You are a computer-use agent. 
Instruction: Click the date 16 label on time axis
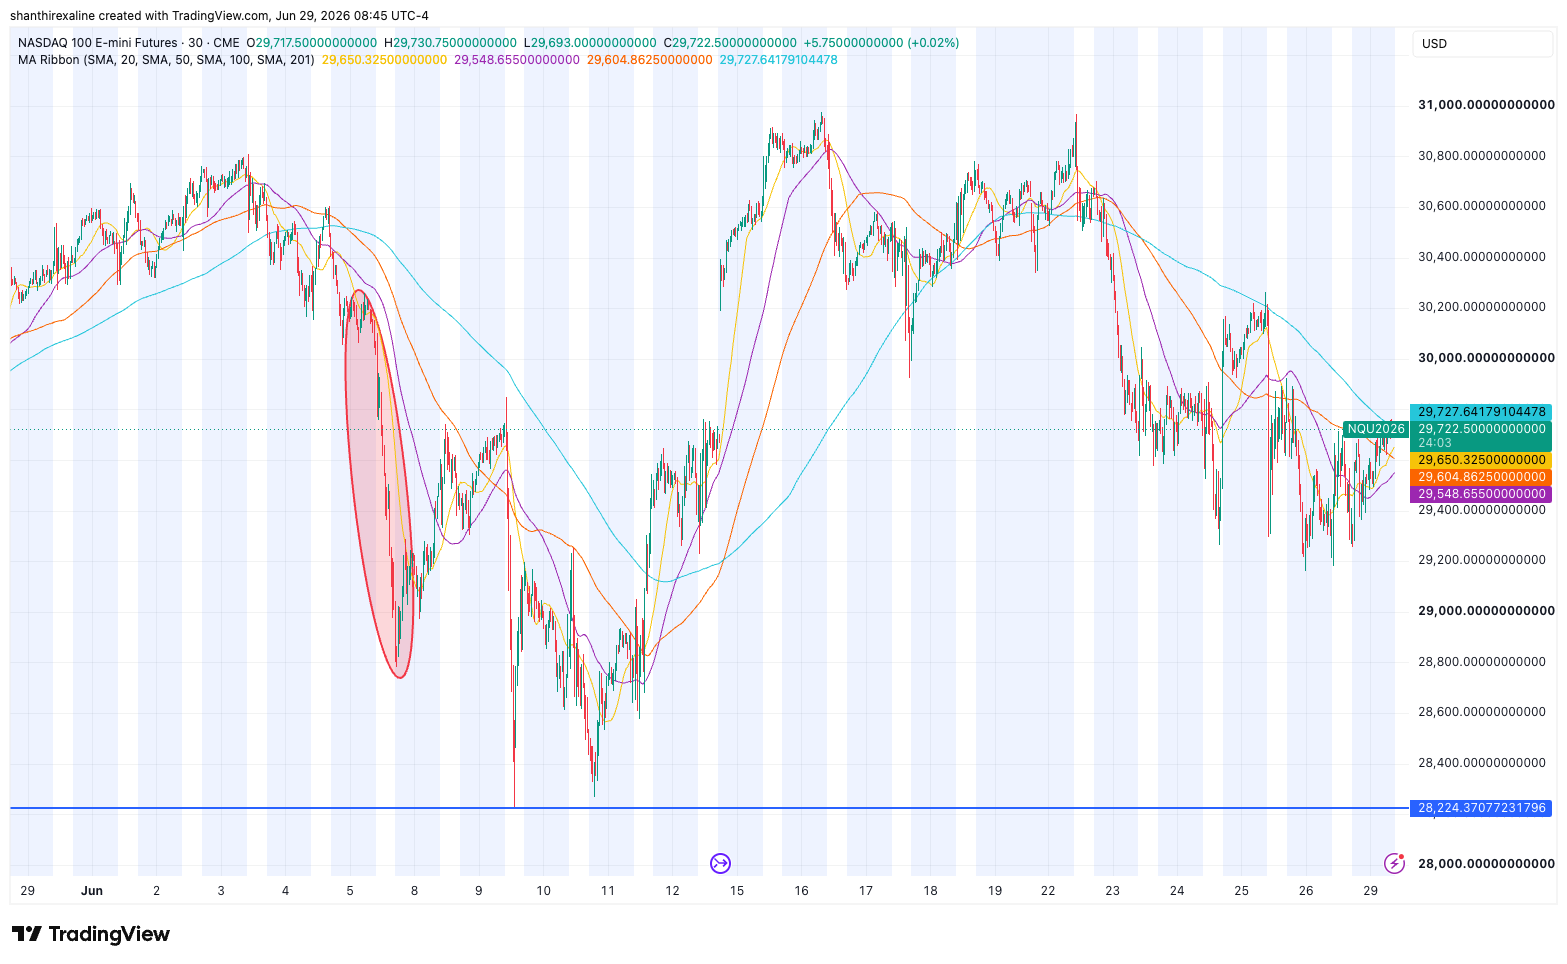801,890
